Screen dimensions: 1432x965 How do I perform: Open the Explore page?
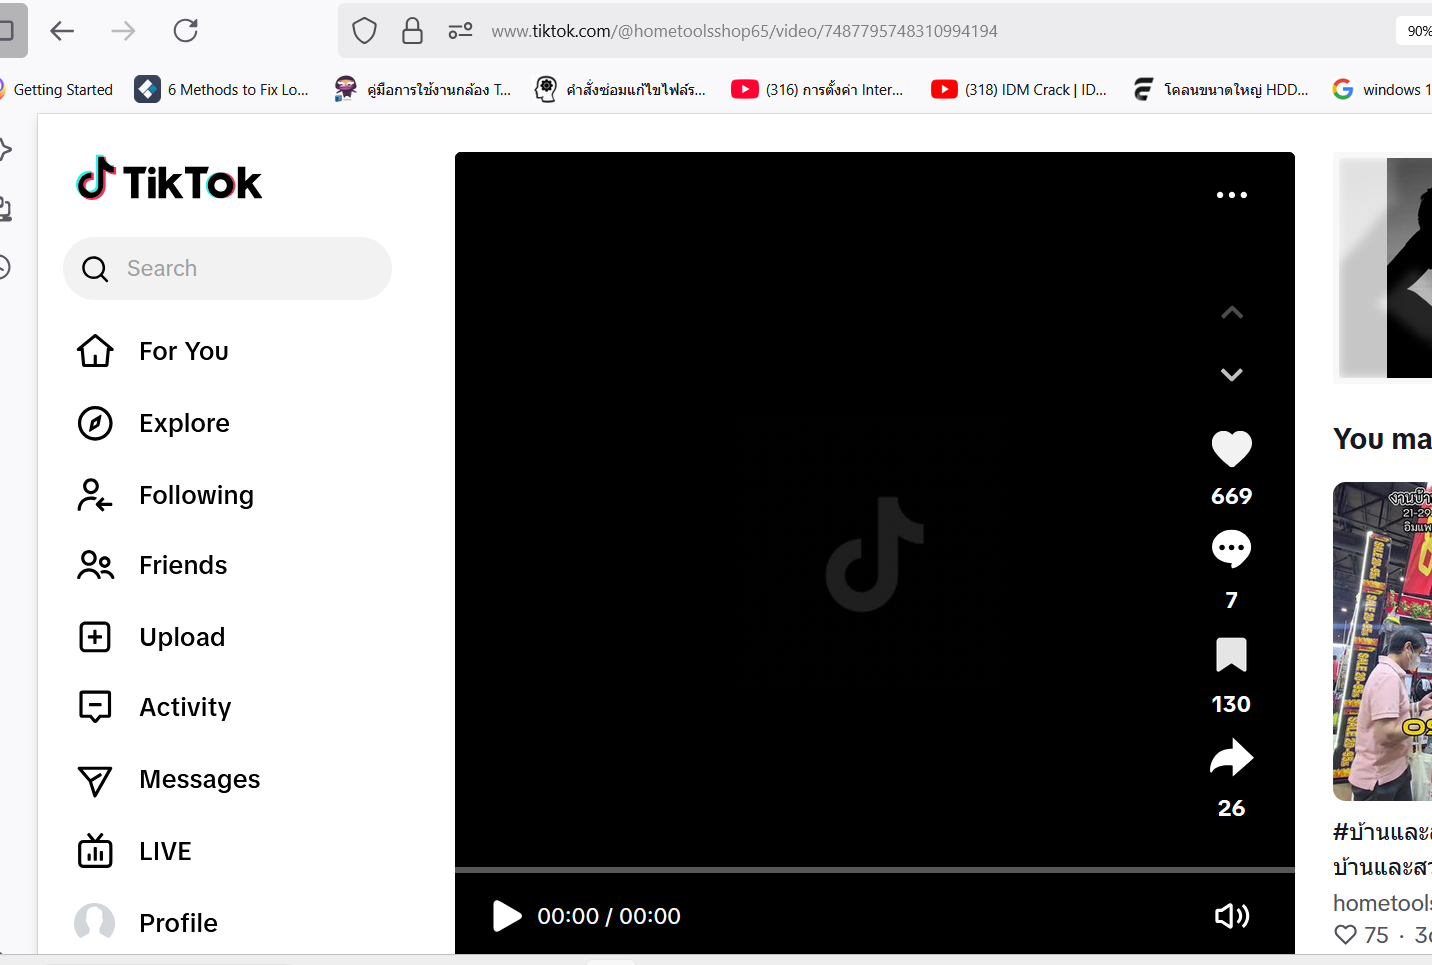[184, 423]
